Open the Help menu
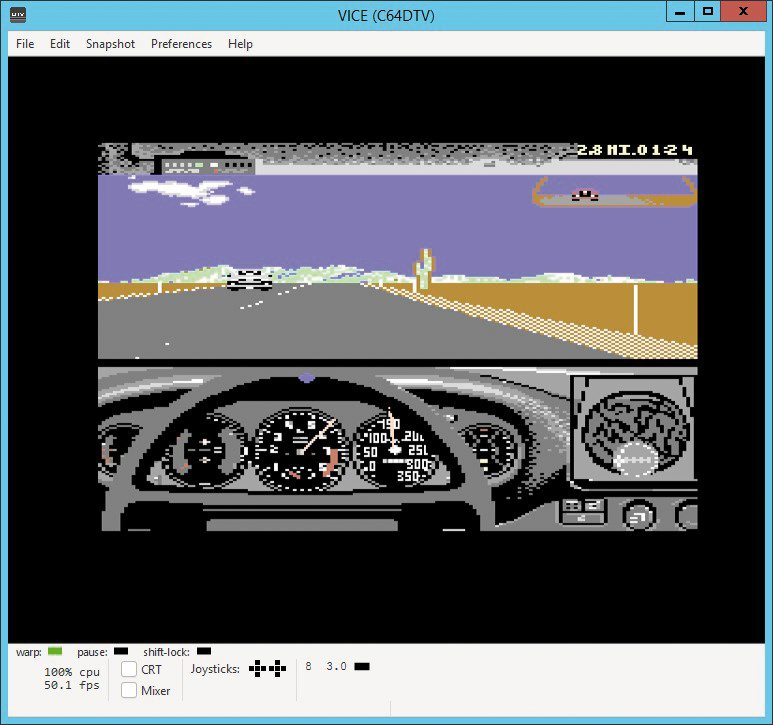The height and width of the screenshot is (725, 773). (x=240, y=44)
